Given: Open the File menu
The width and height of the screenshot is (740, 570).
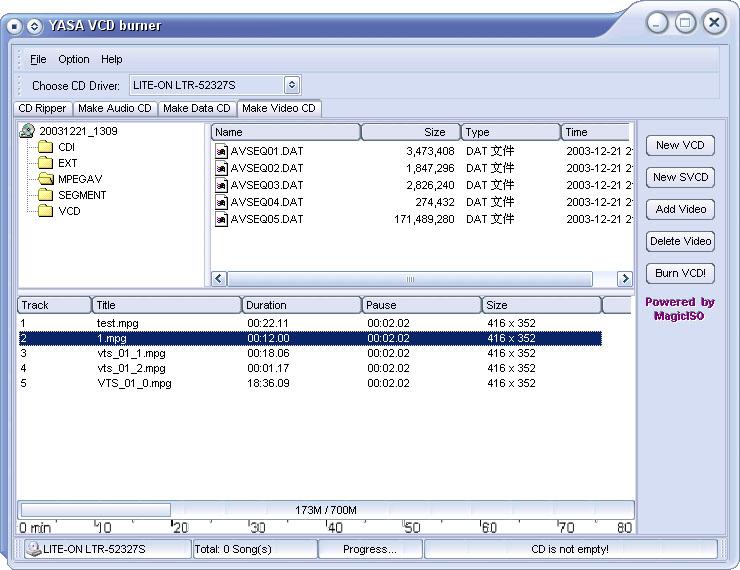Looking at the screenshot, I should click(x=38, y=59).
